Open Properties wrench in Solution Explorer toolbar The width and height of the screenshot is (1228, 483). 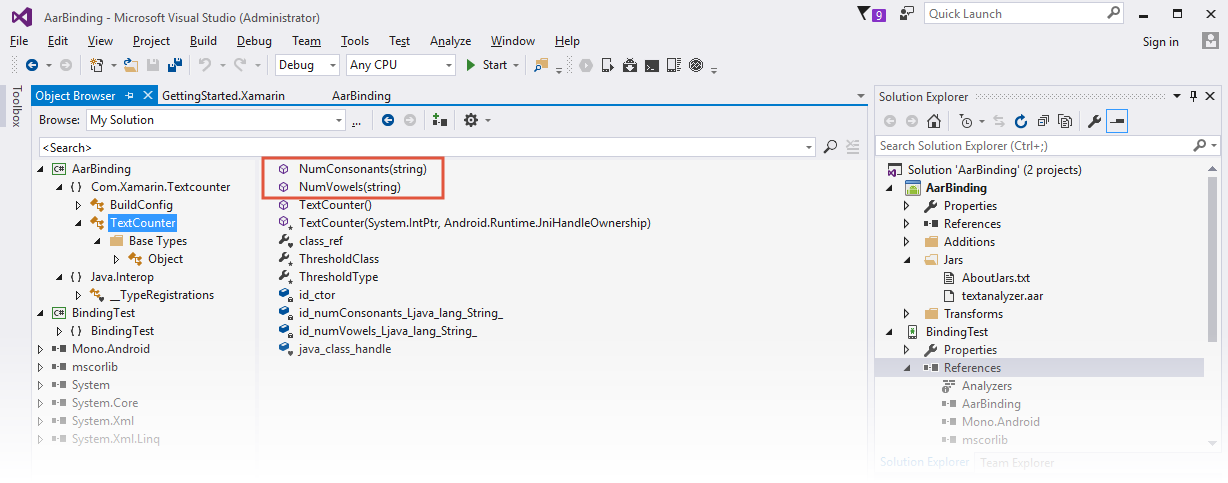[1094, 121]
